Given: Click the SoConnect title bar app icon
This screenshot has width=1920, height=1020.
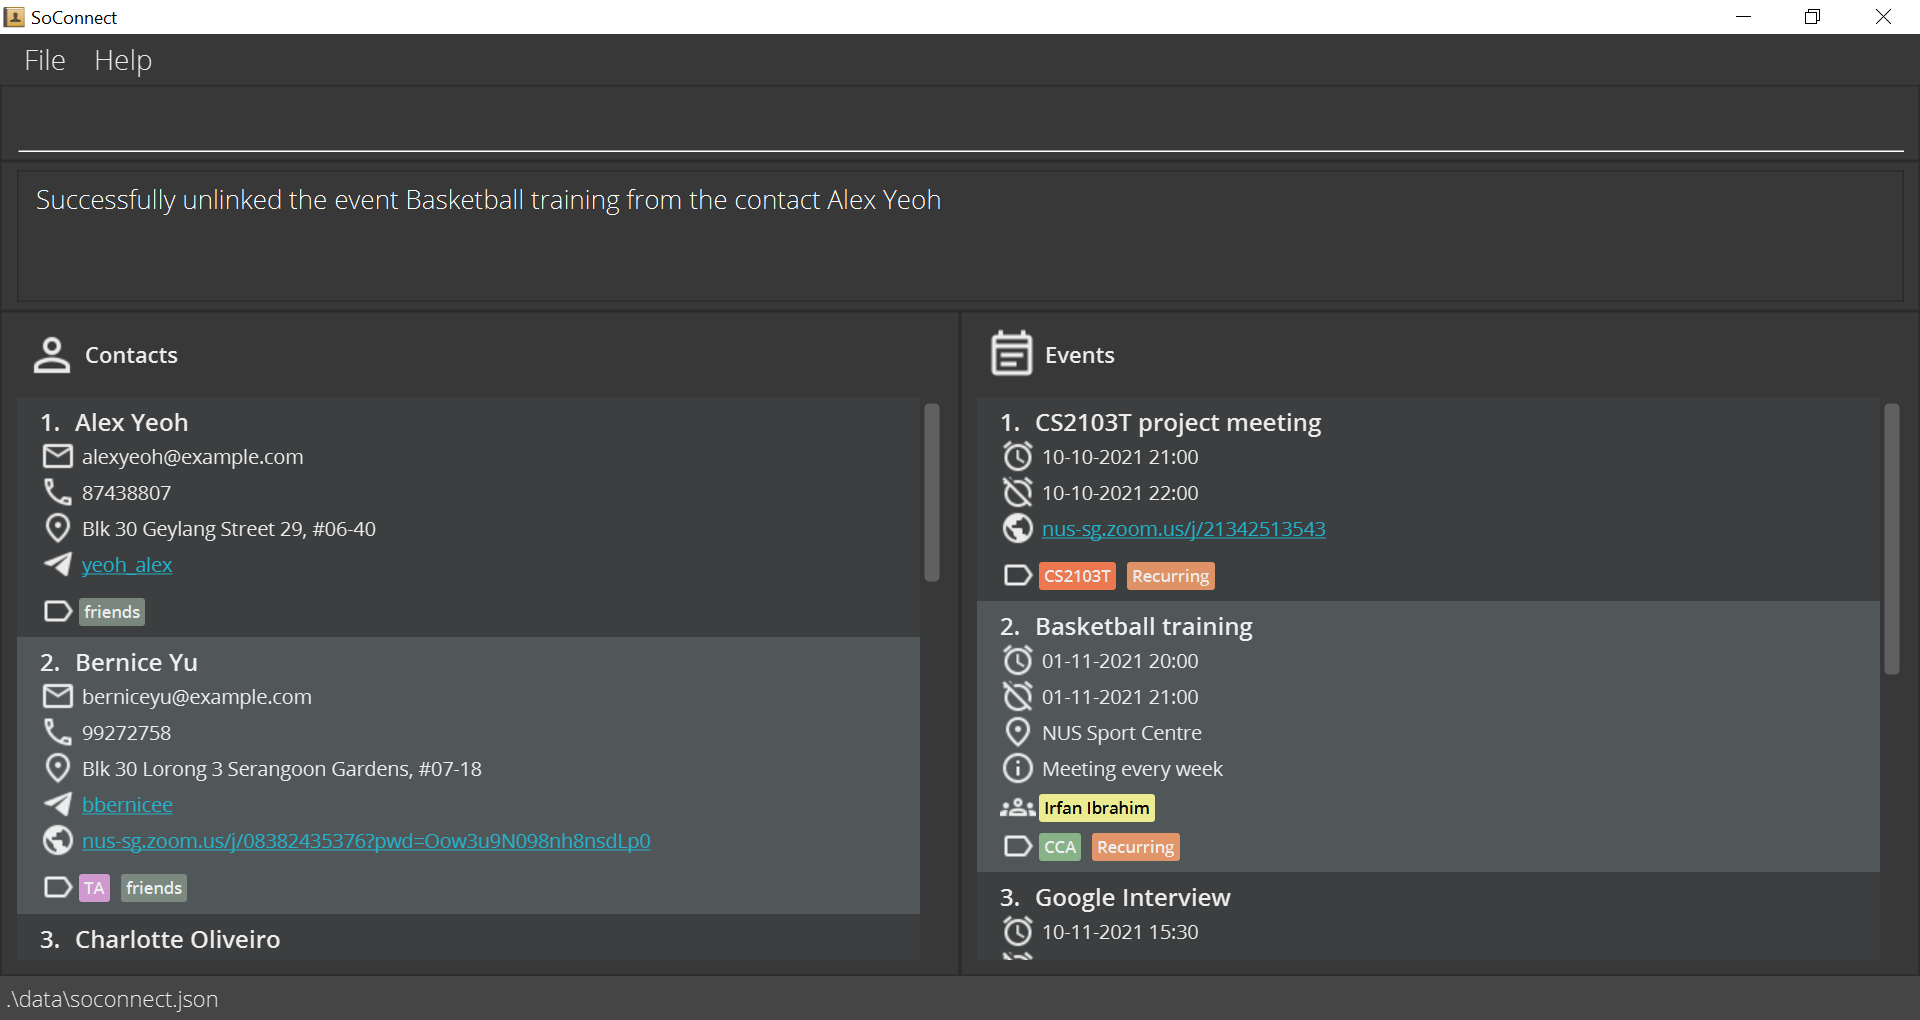Looking at the screenshot, I should [x=14, y=17].
